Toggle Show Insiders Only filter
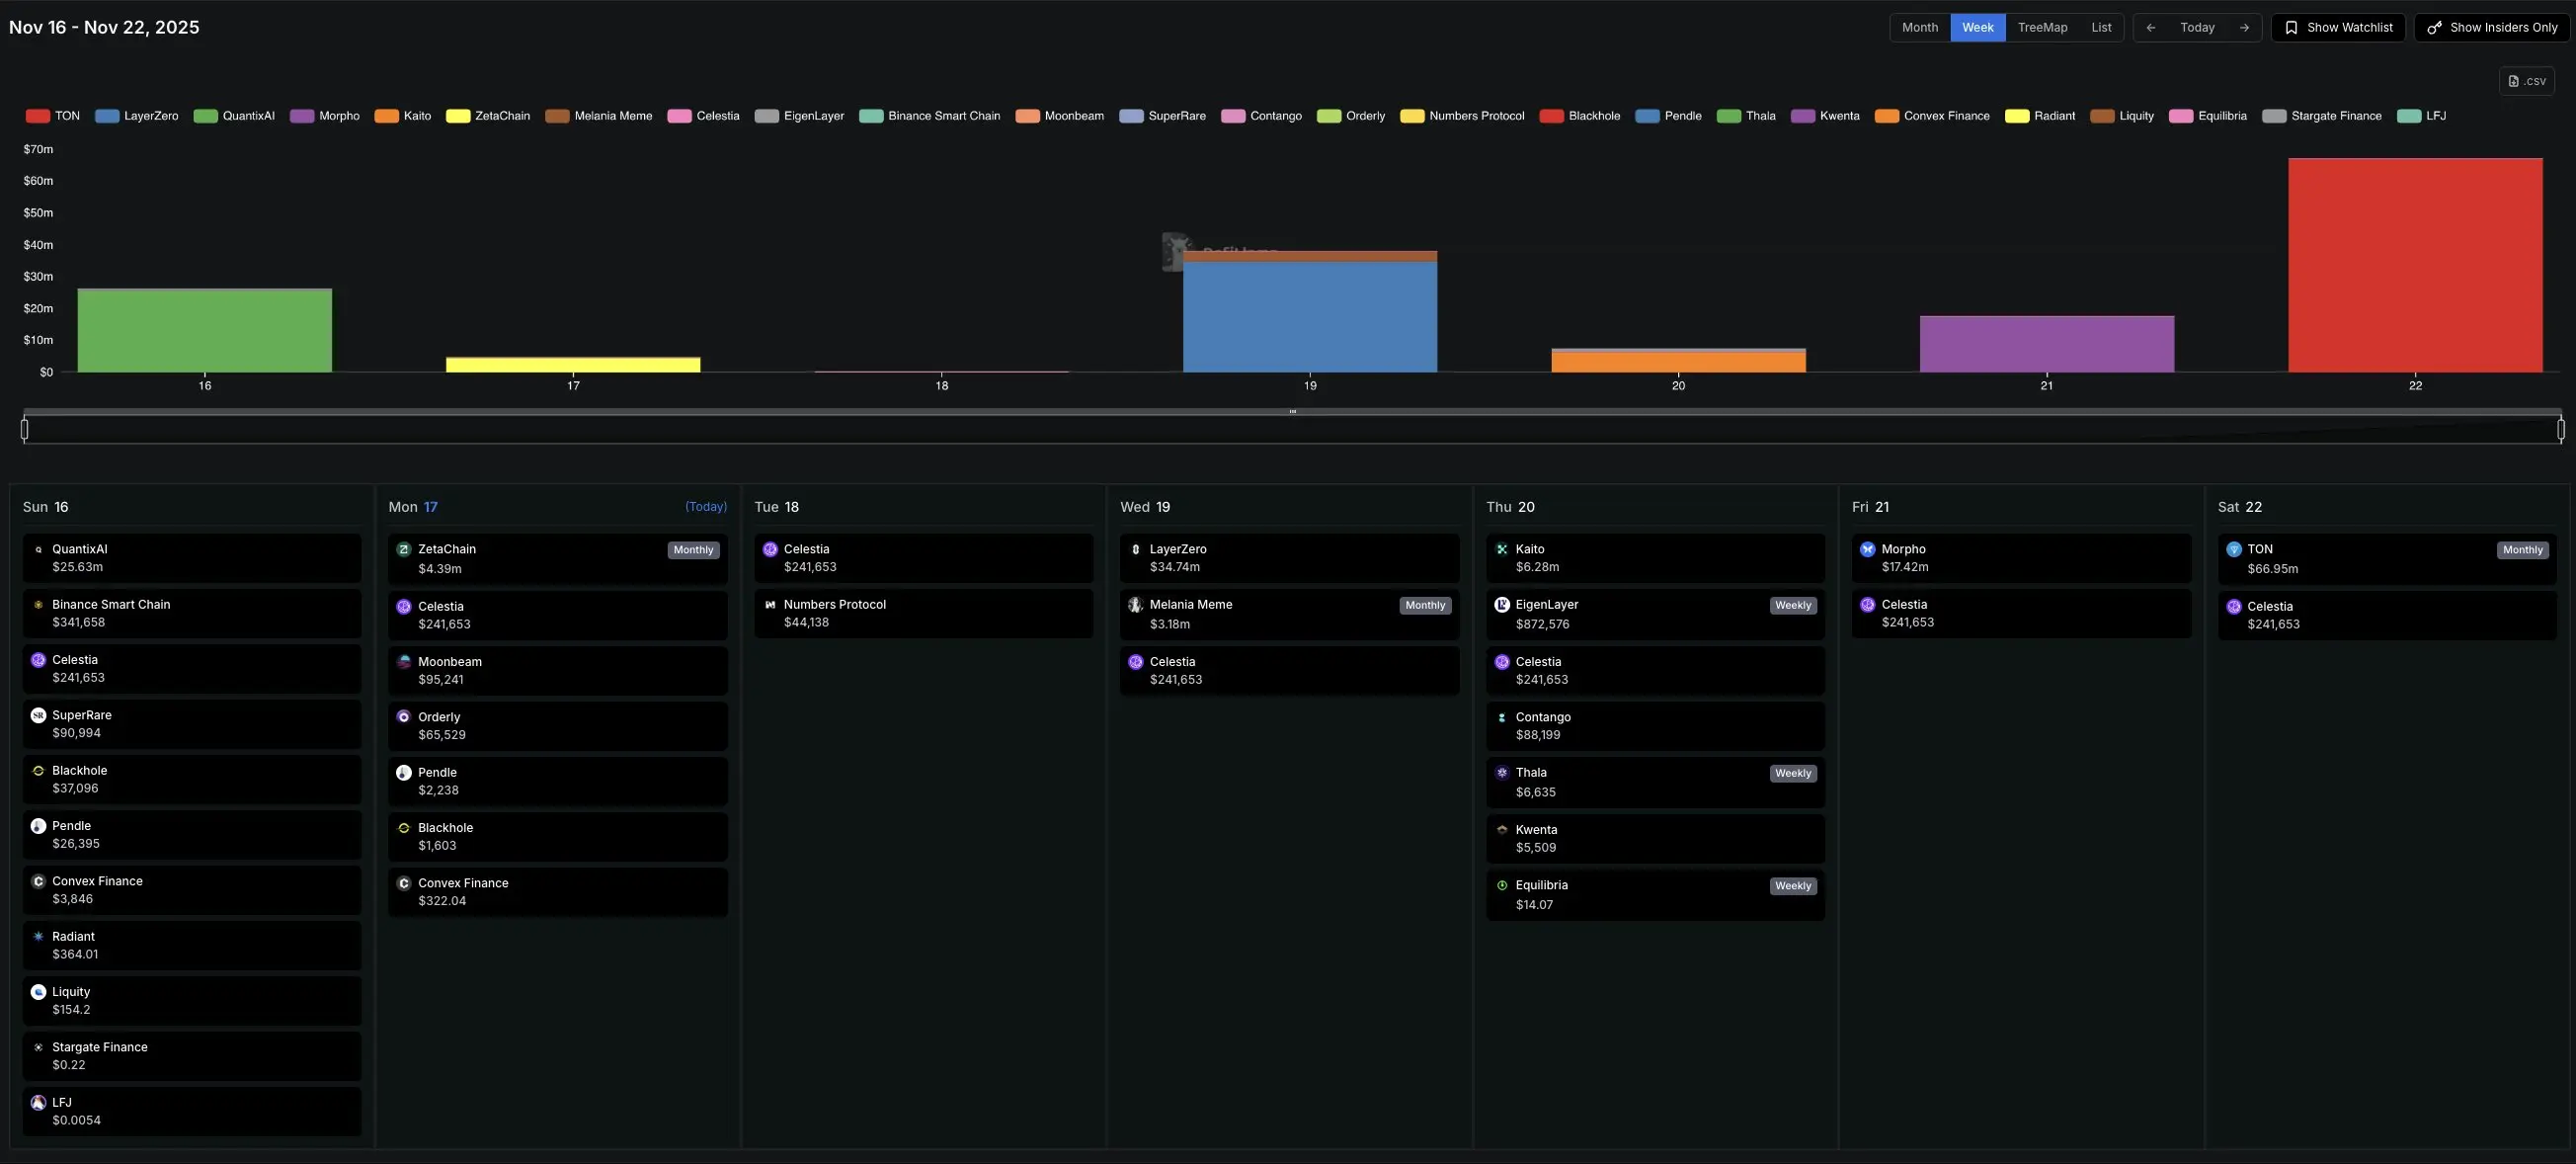 pyautogui.click(x=2491, y=28)
